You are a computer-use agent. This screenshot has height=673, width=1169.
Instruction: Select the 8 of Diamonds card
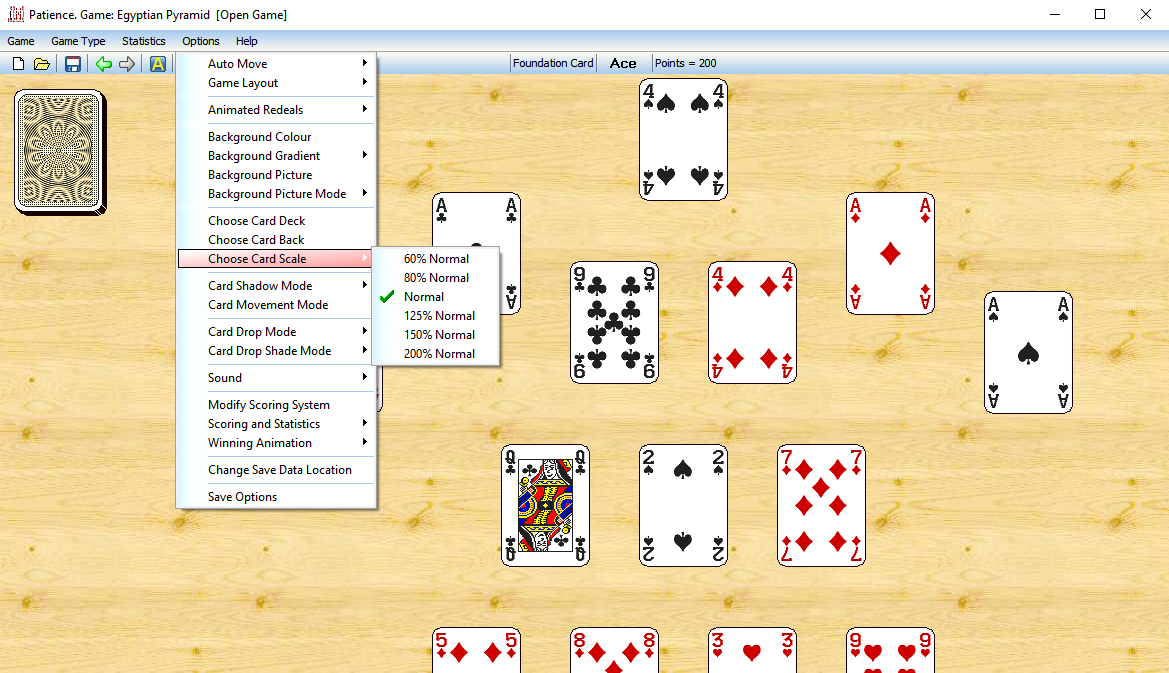[x=614, y=651]
